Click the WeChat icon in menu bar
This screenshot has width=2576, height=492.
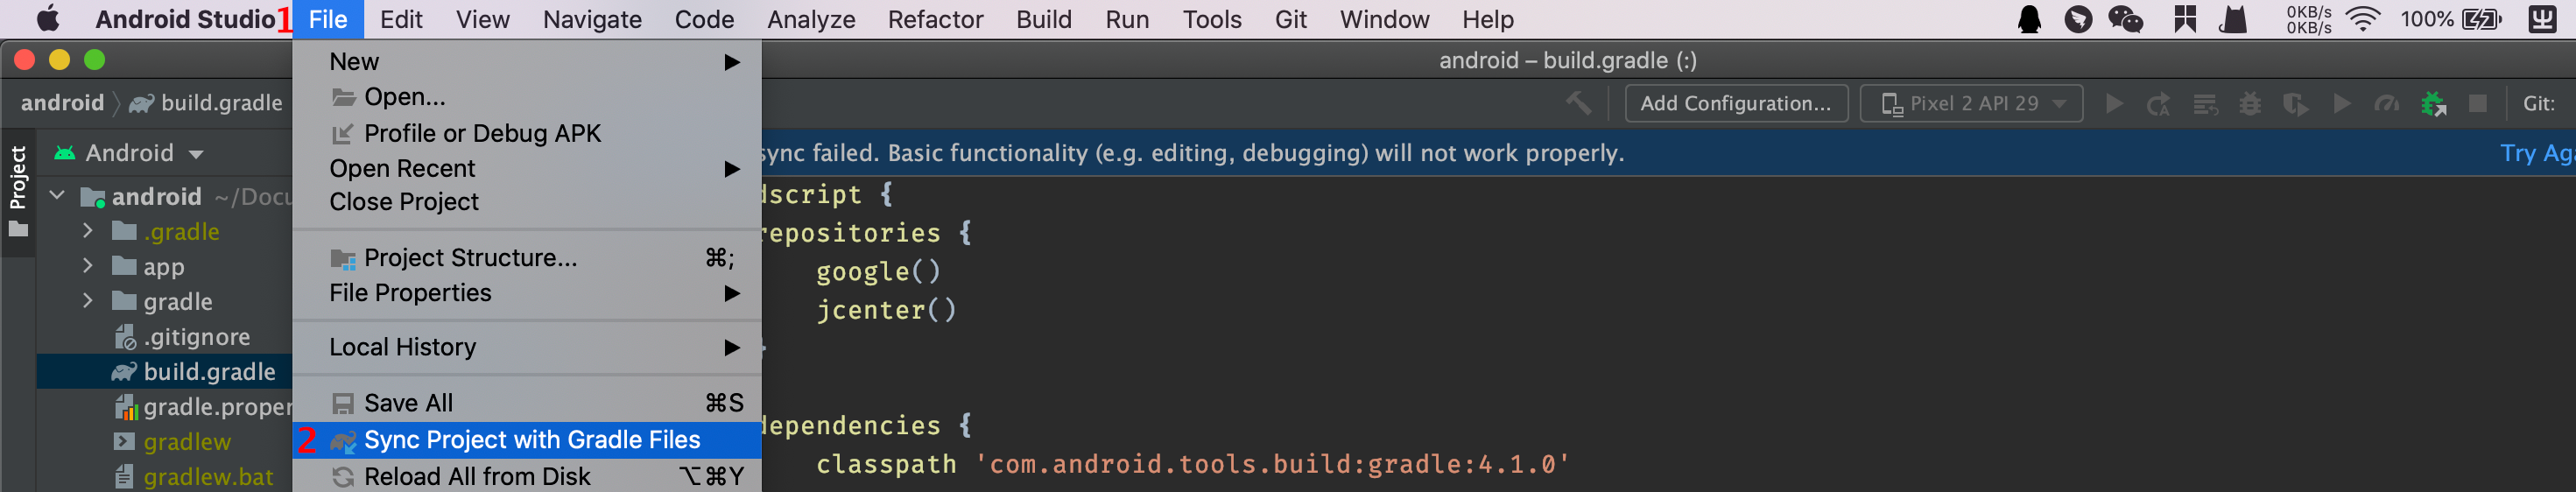(x=2125, y=19)
